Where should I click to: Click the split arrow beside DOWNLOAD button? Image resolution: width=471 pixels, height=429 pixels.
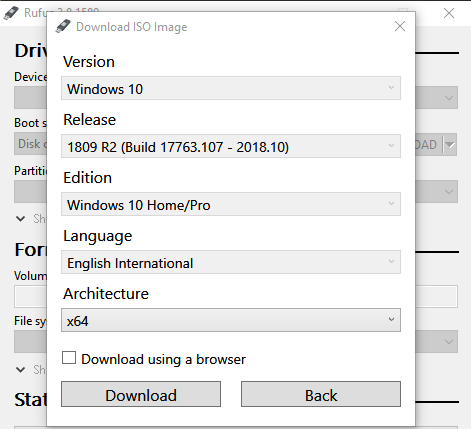[450, 145]
